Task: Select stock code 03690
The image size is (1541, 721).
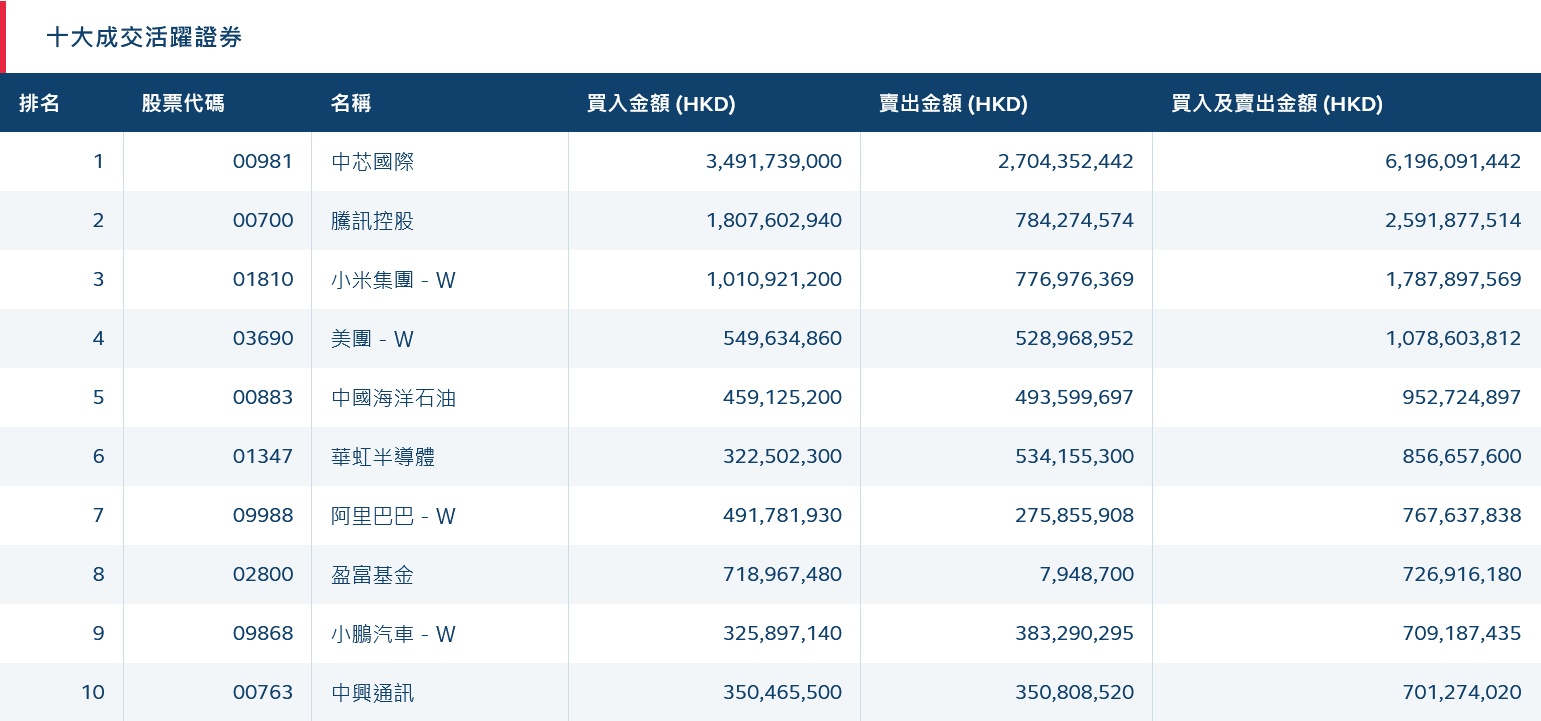Action: pos(263,338)
